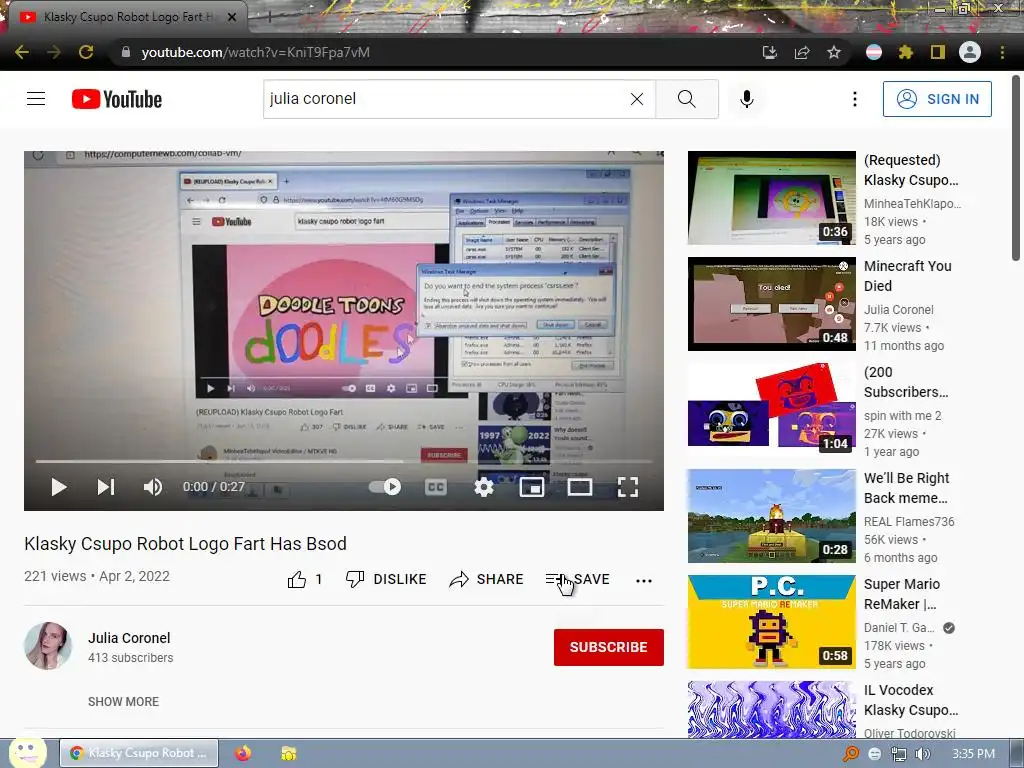Click the Chrome taskbar window button

(139, 753)
